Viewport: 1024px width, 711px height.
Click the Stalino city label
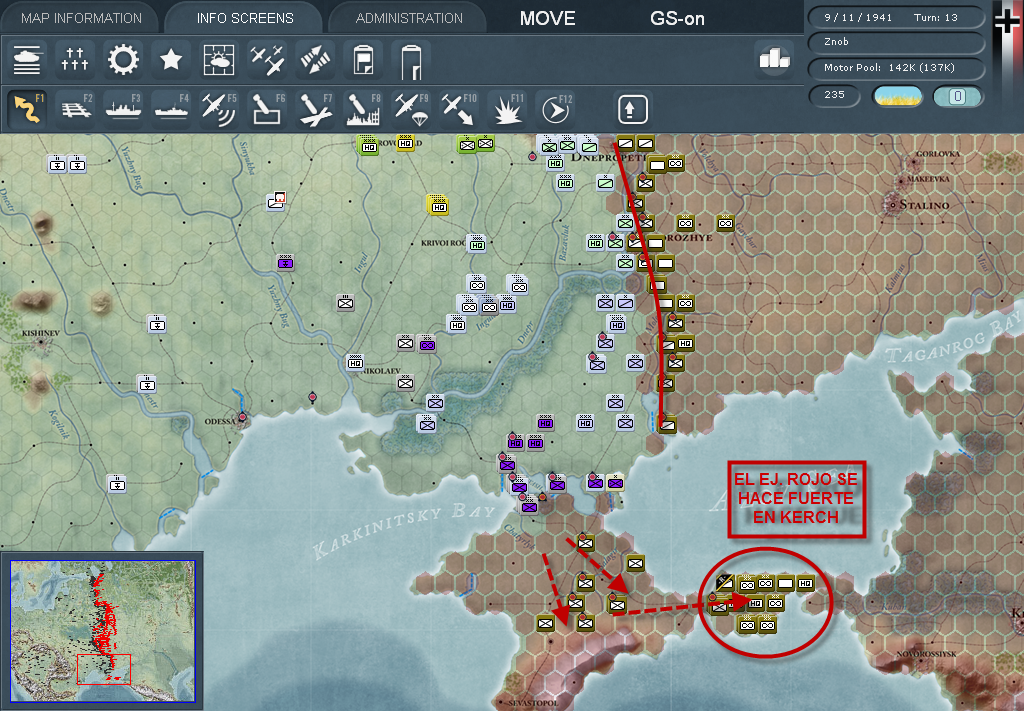[924, 205]
